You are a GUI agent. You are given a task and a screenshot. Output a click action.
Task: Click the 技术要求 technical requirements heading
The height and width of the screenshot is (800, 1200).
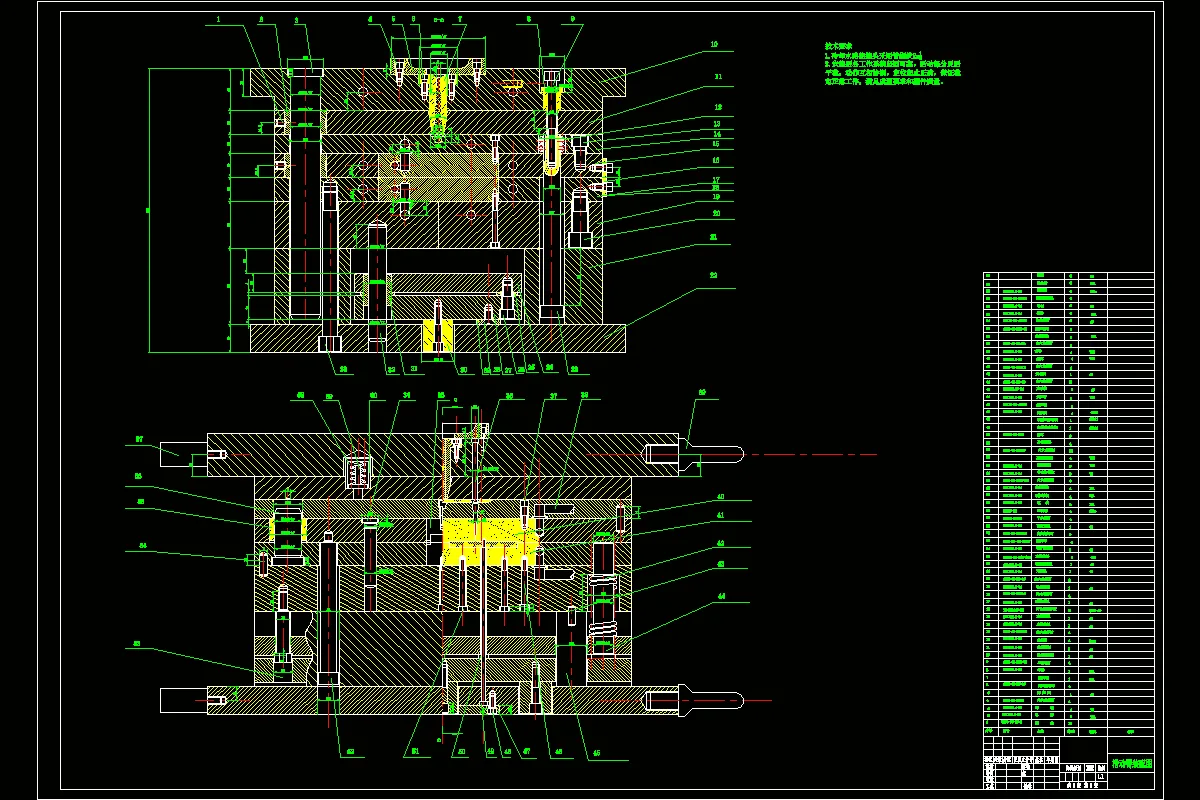coord(838,46)
